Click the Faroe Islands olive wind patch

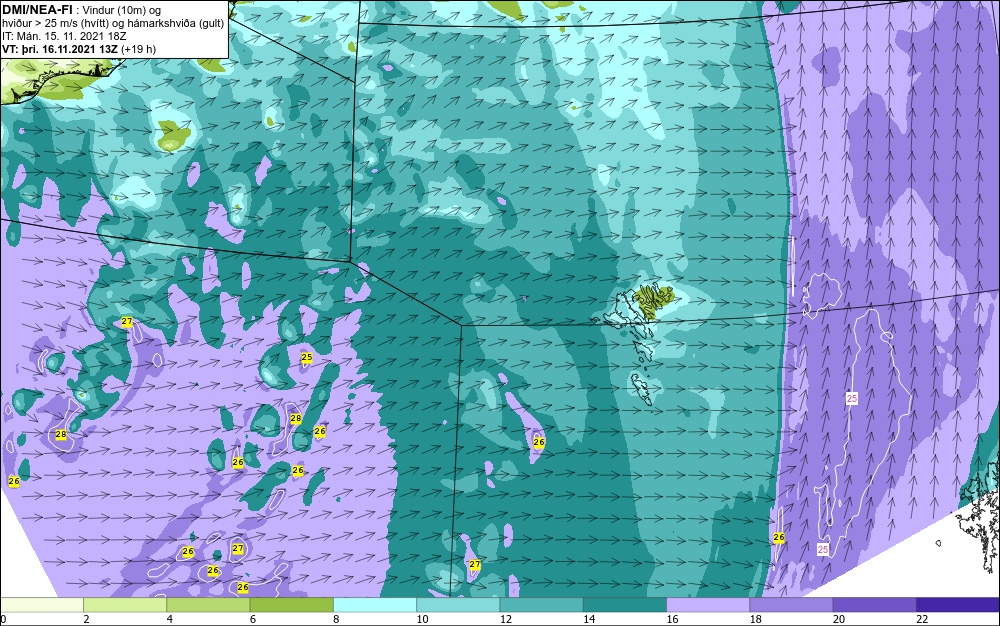pyautogui.click(x=654, y=300)
